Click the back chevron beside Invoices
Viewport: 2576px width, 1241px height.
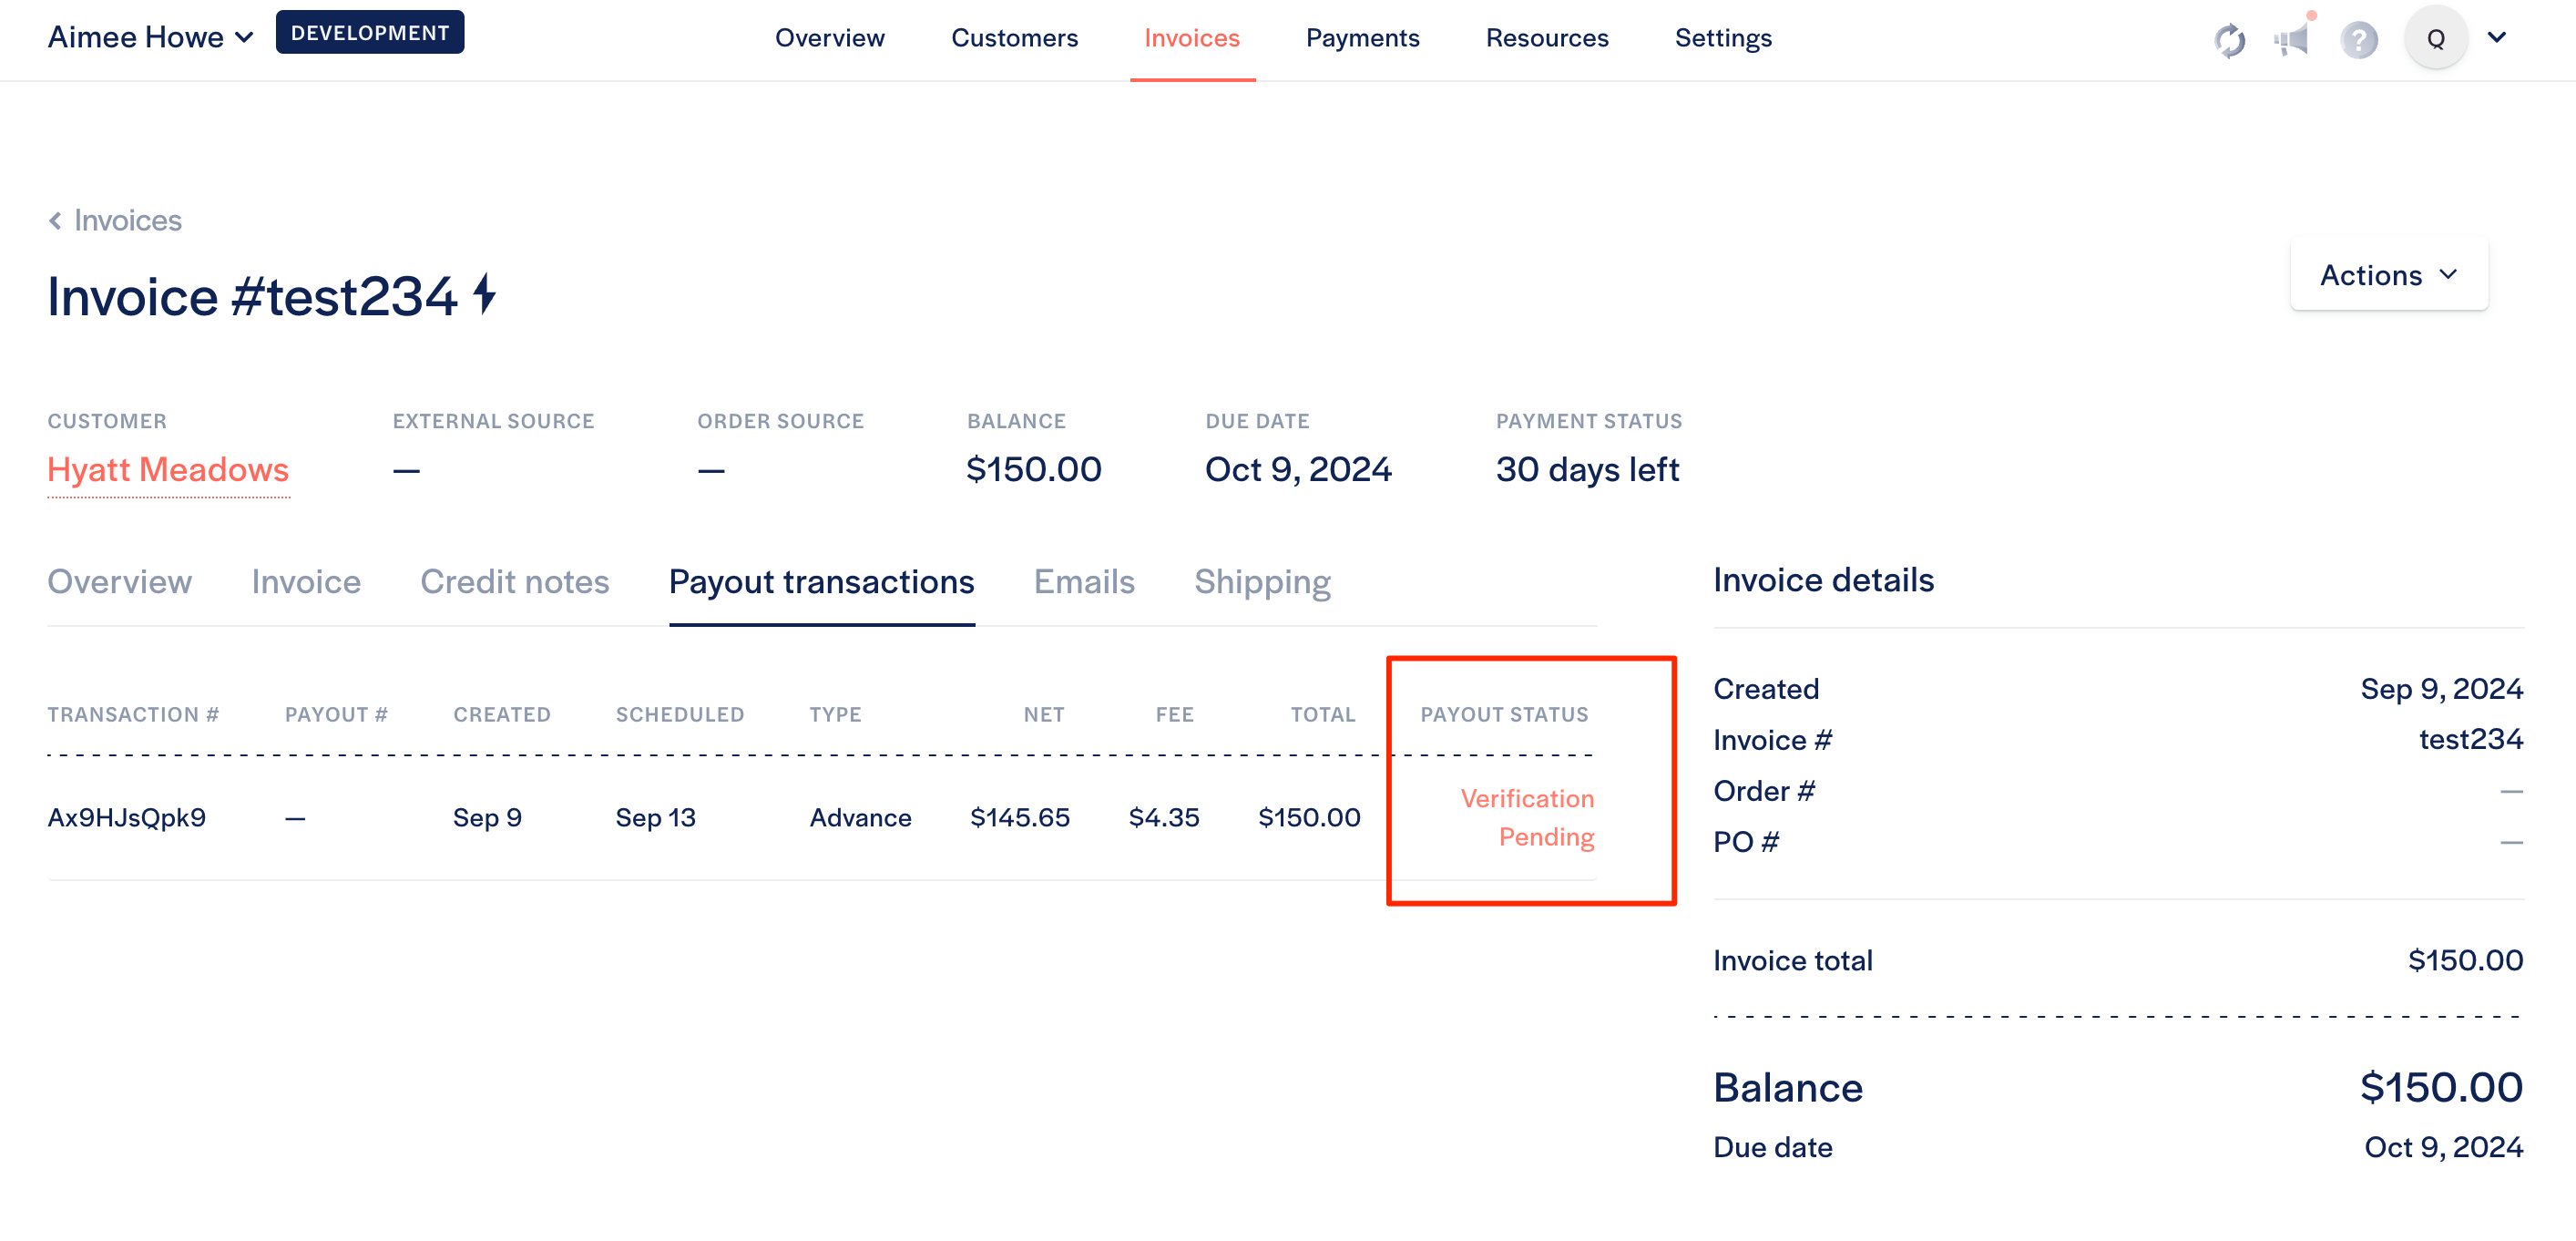click(x=55, y=220)
